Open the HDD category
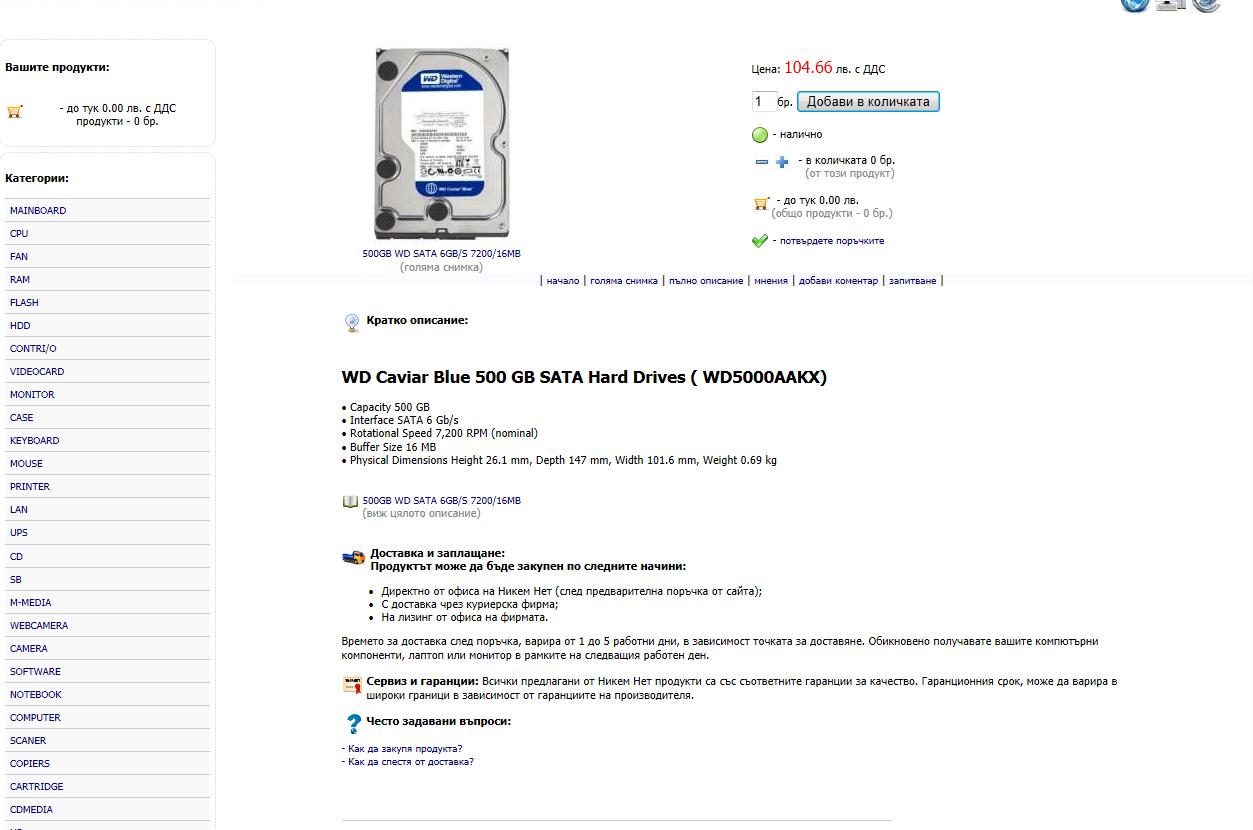 20,326
